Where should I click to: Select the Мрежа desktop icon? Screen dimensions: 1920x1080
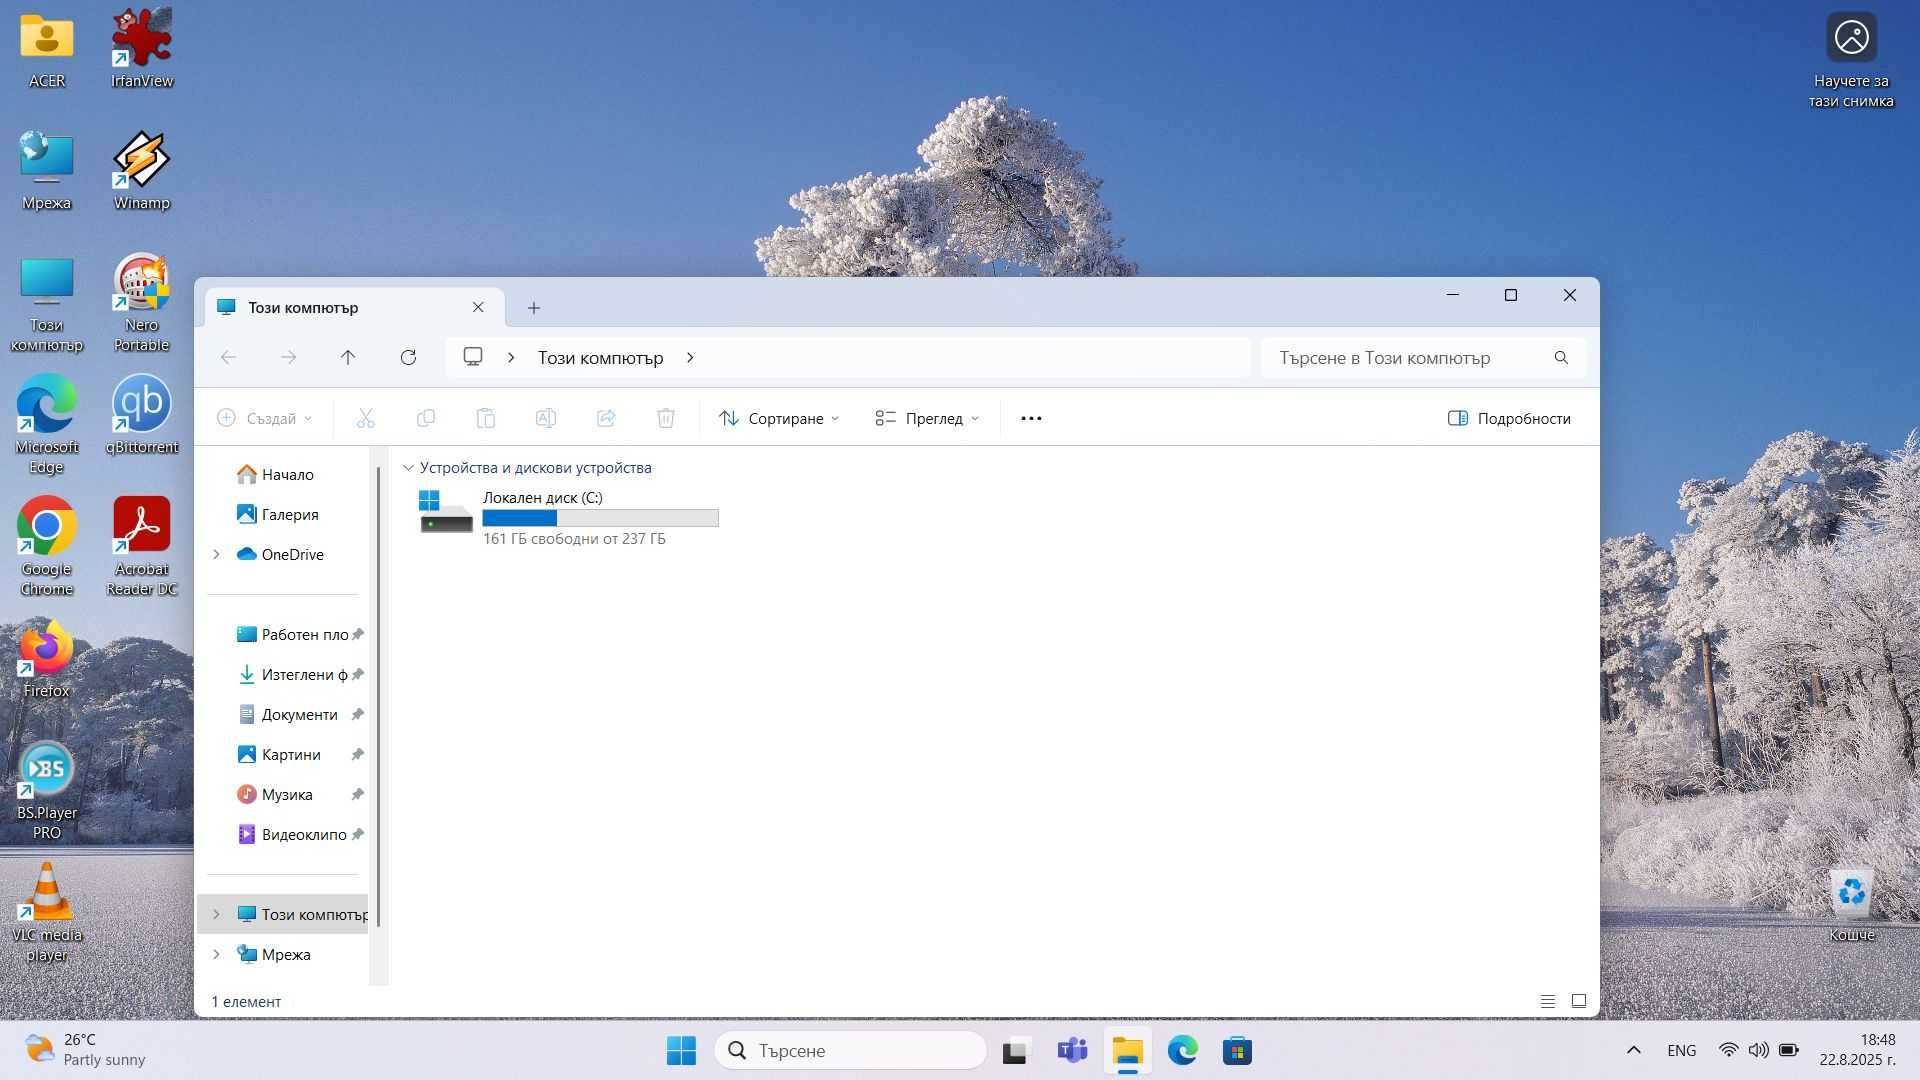pyautogui.click(x=46, y=171)
